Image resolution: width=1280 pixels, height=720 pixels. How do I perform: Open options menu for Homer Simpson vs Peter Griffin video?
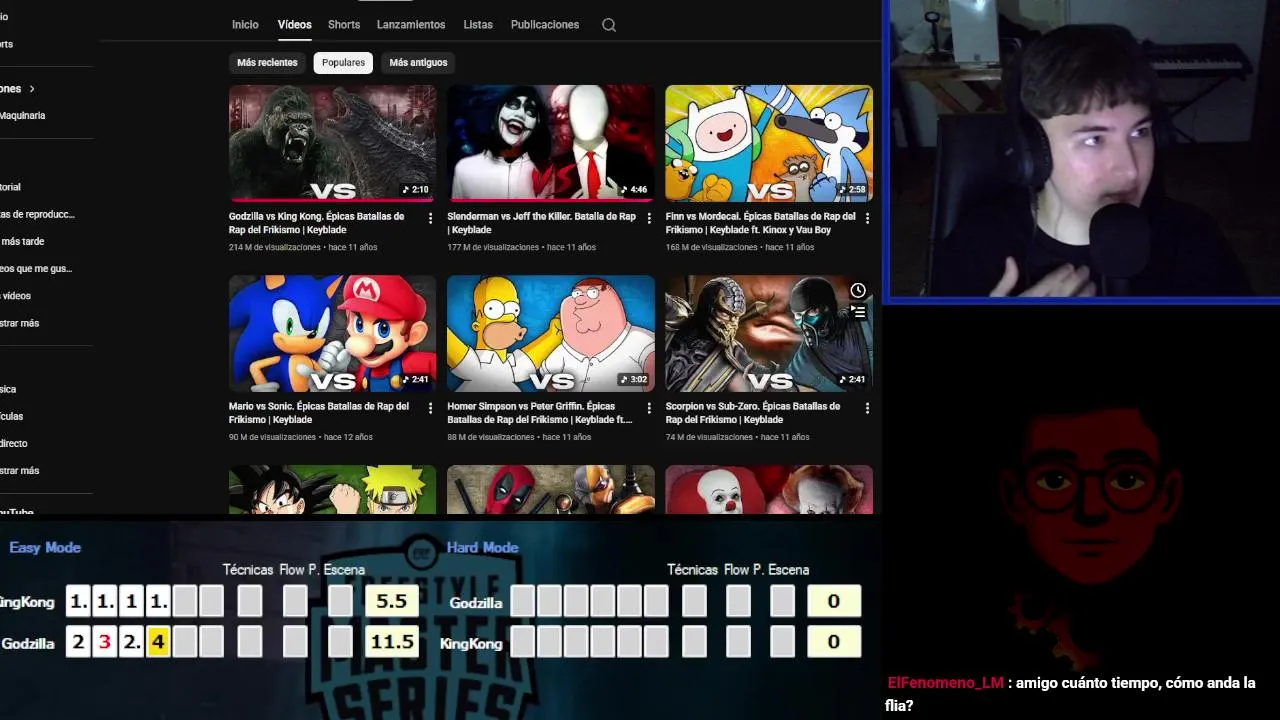point(649,408)
